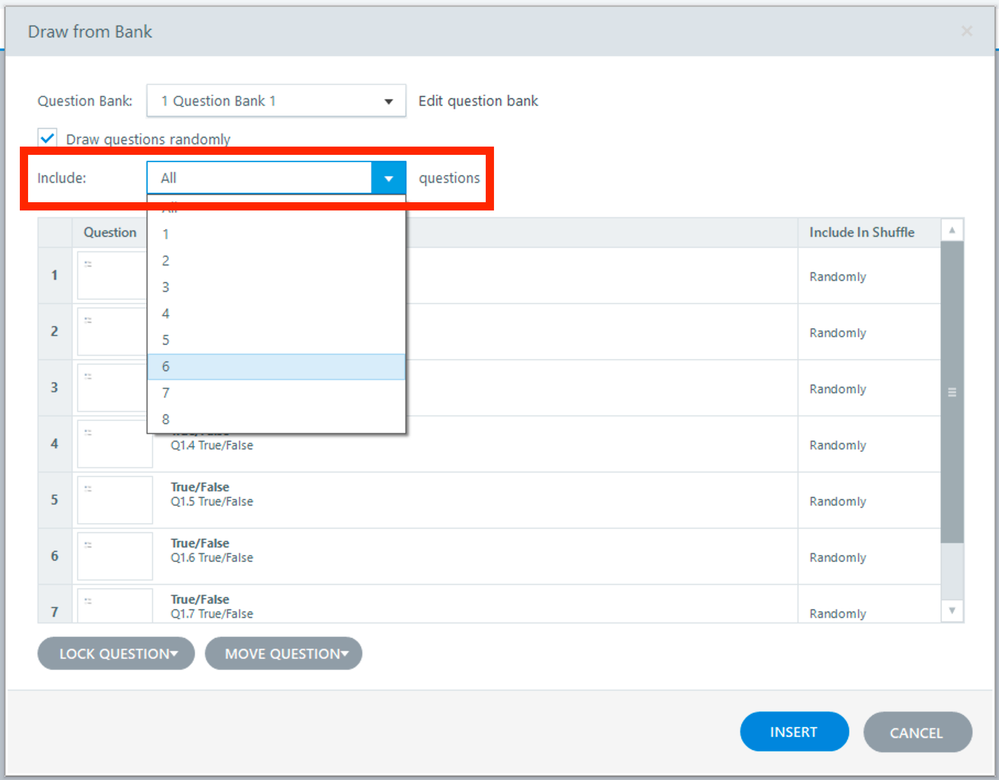Select the question 5 slide thumbnail
This screenshot has width=999, height=780.
(114, 500)
